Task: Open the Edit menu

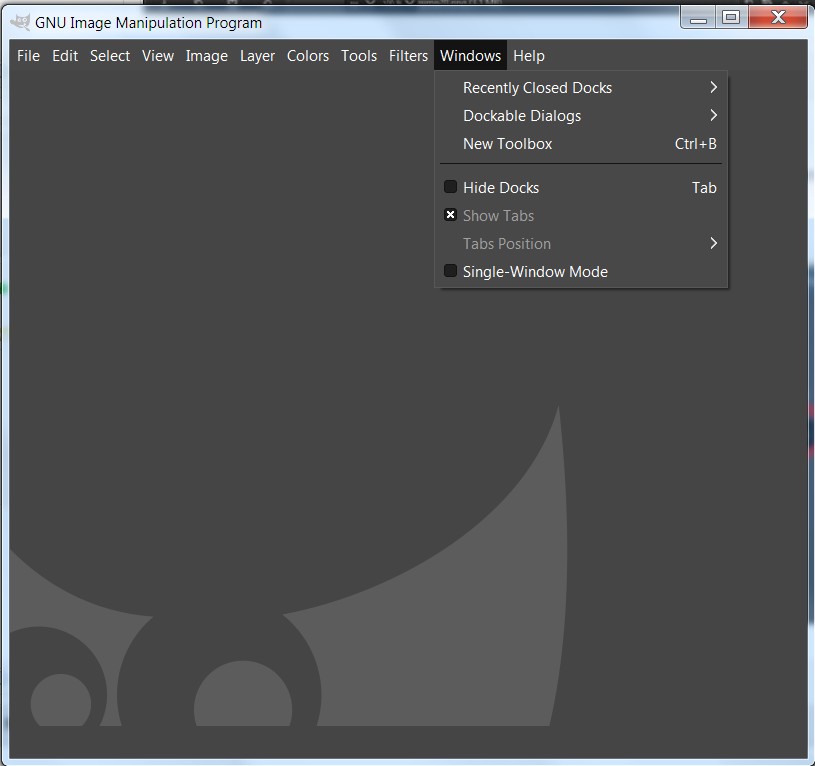Action: (x=65, y=56)
